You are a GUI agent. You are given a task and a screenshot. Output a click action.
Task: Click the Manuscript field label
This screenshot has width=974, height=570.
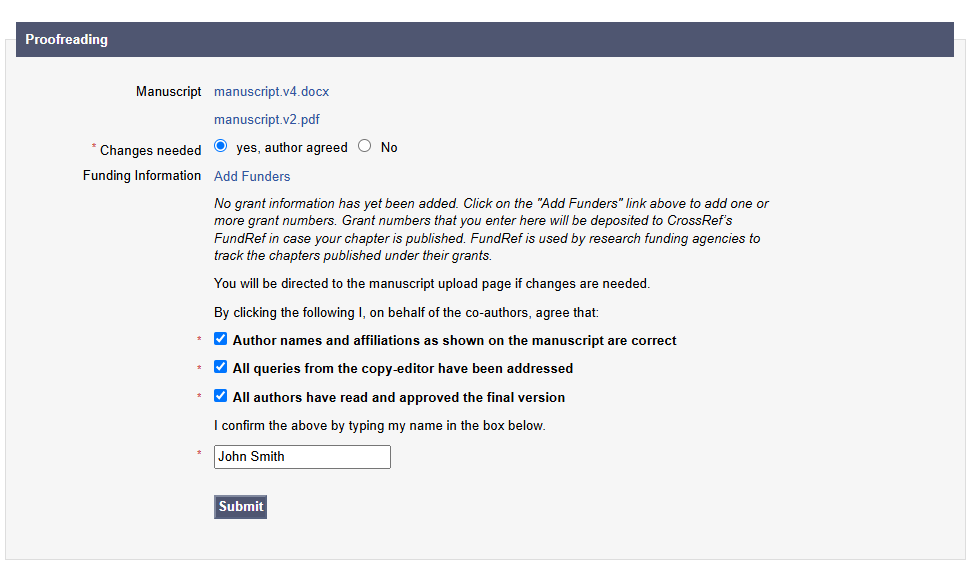[168, 91]
